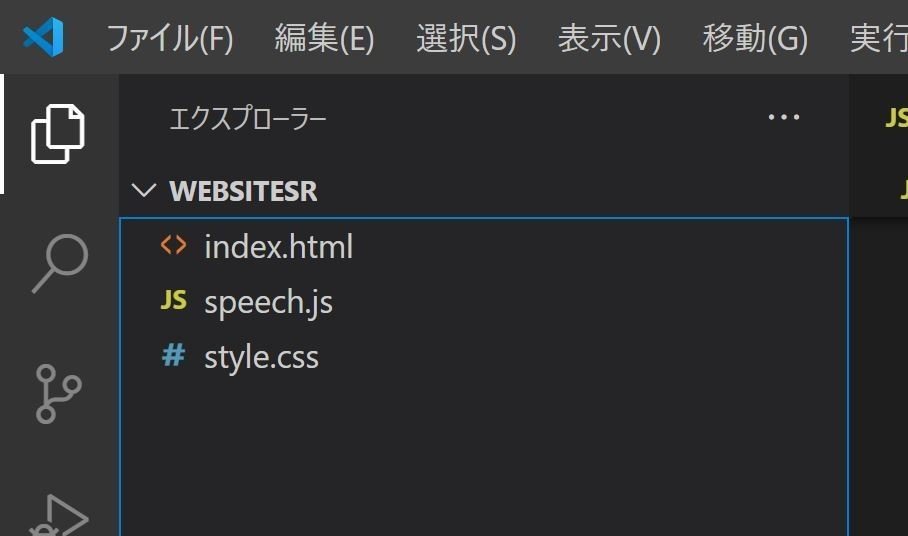Open the ファイル(F) menu
Image resolution: width=908 pixels, height=536 pixels.
point(169,39)
